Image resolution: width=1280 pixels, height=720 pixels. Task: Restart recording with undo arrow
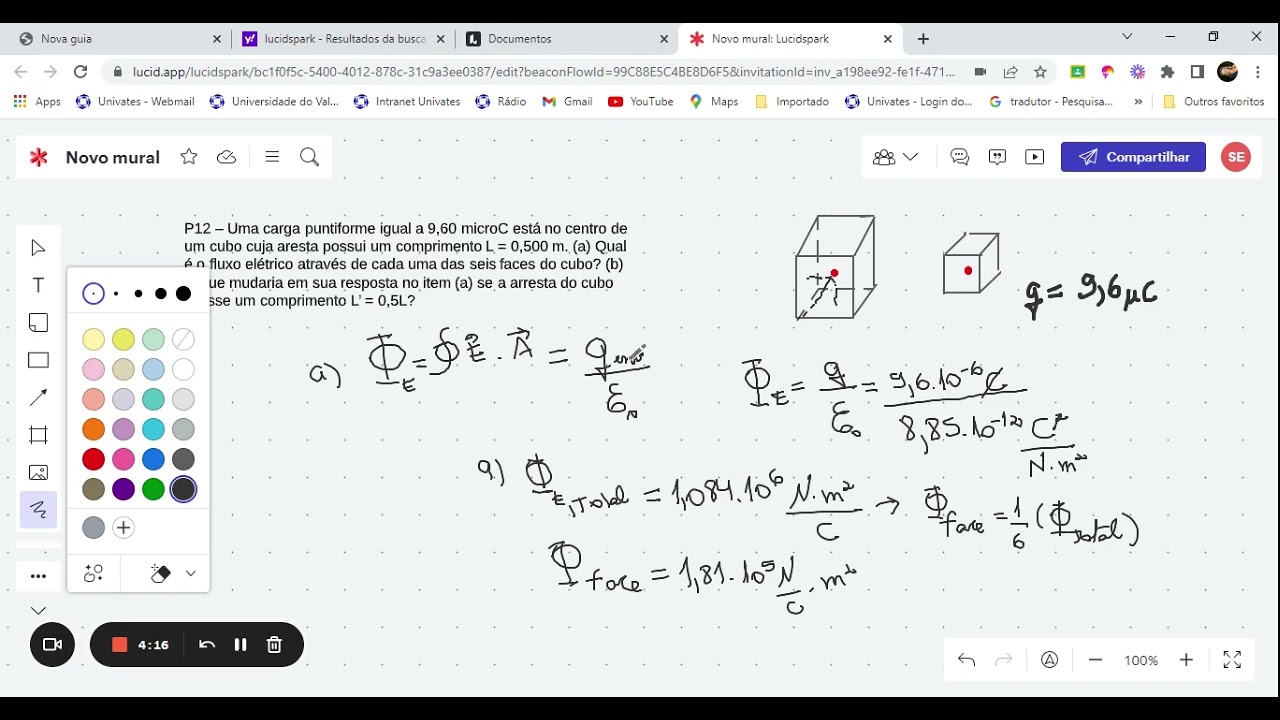[x=207, y=645]
